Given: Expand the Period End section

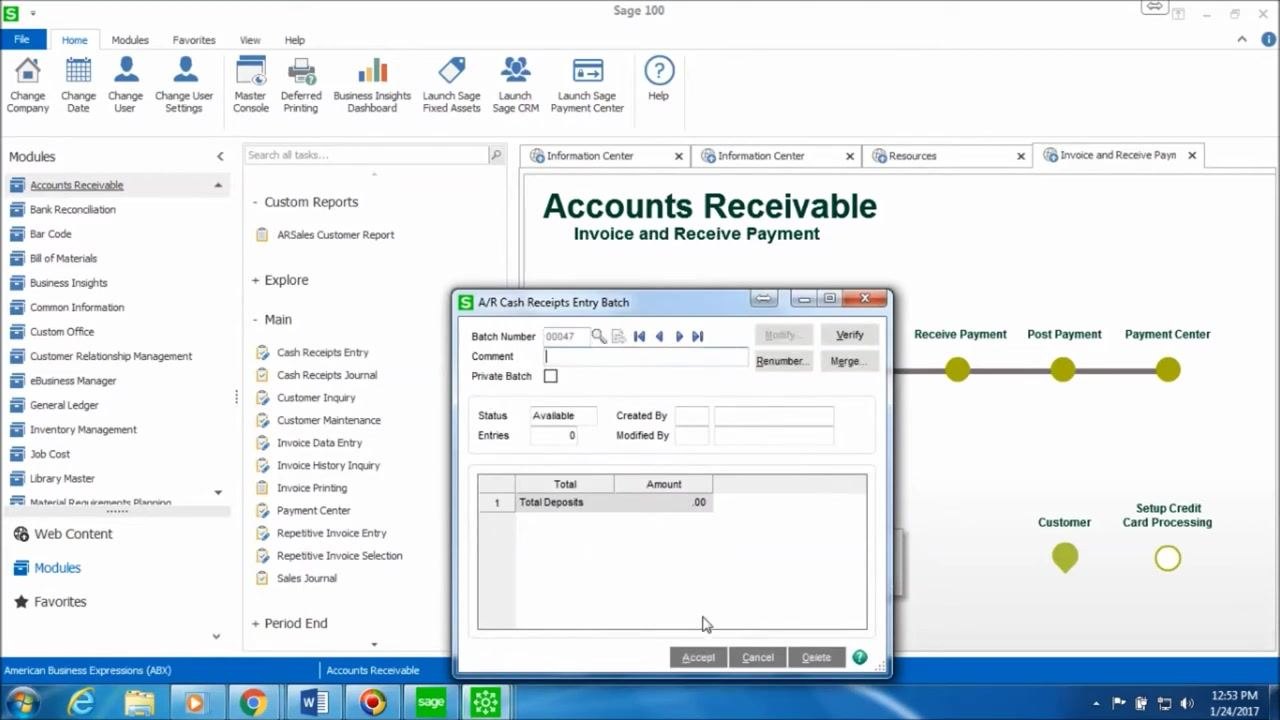Looking at the screenshot, I should pos(255,623).
